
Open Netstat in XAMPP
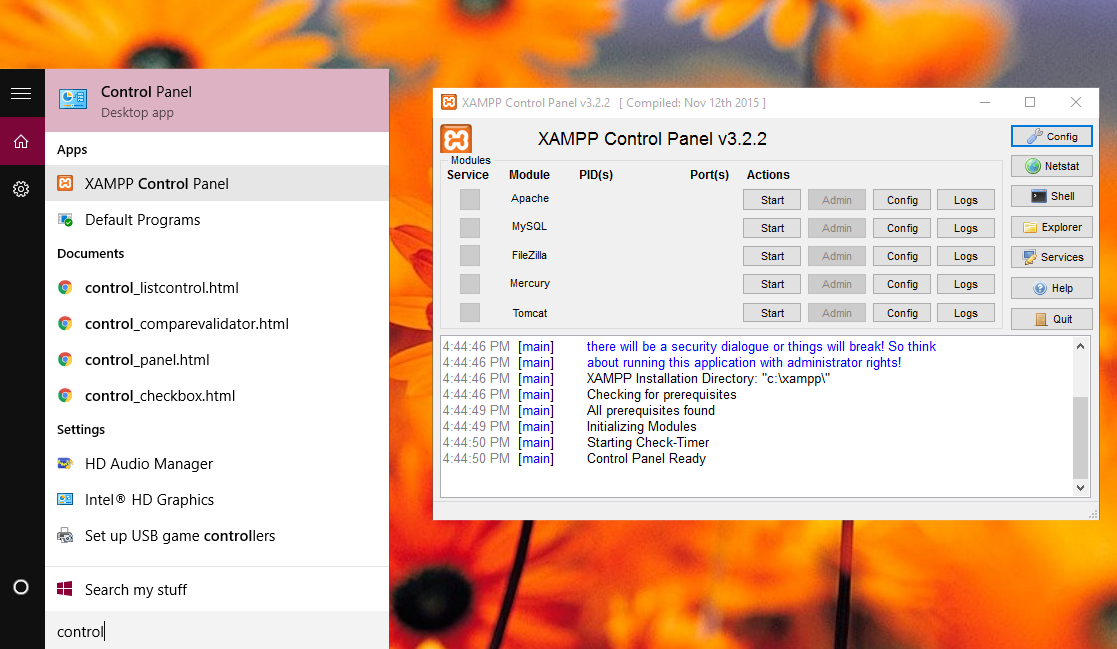click(x=1051, y=166)
